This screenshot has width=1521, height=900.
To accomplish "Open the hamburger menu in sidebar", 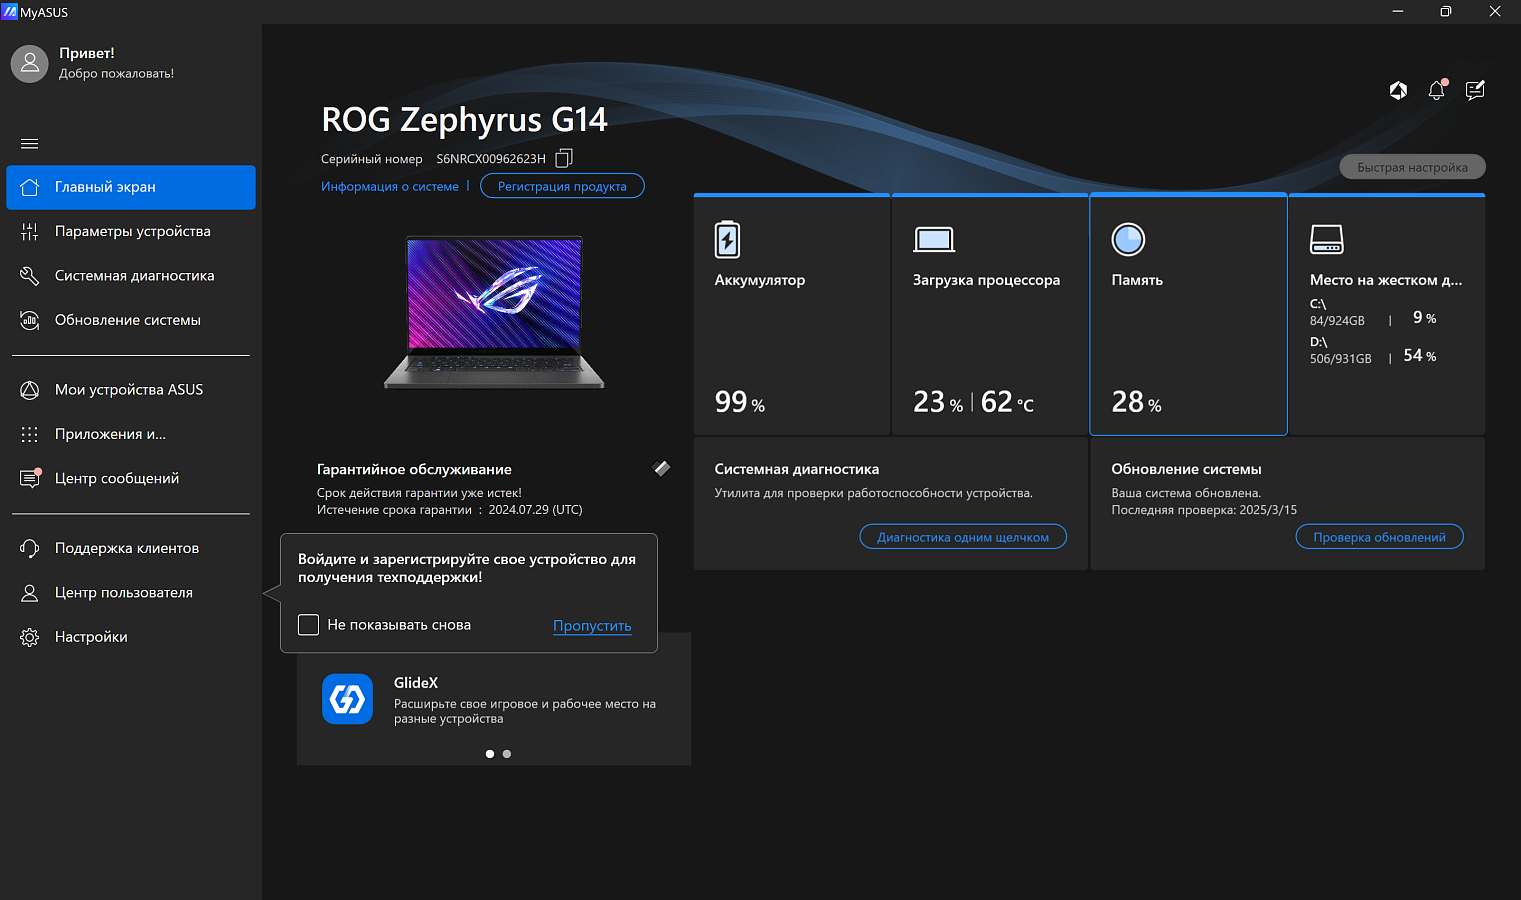I will (x=29, y=144).
